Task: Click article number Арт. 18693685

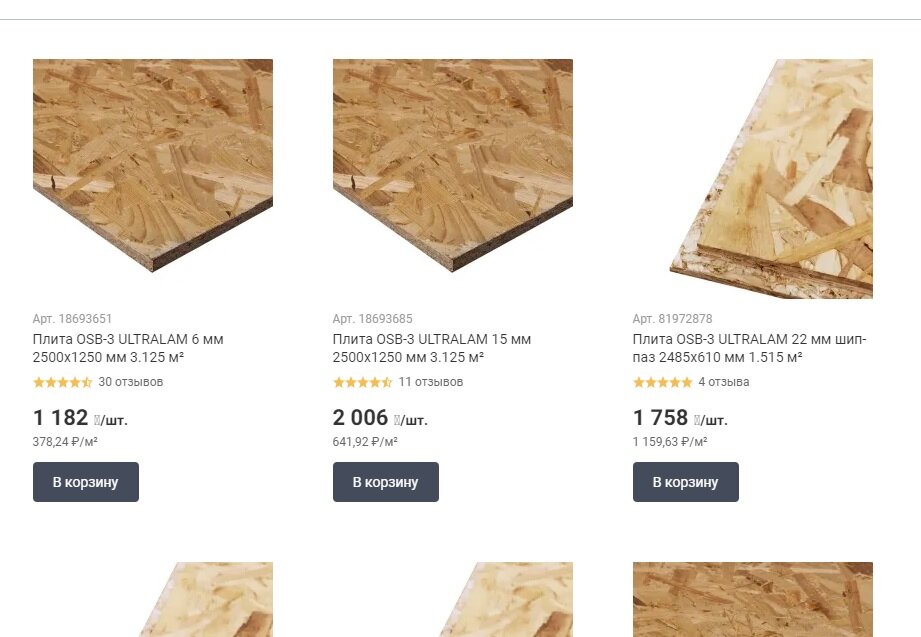Action: pyautogui.click(x=372, y=318)
